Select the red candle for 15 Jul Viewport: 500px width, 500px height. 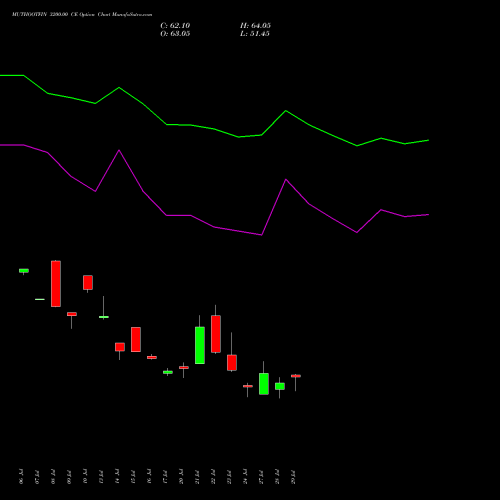(136, 339)
